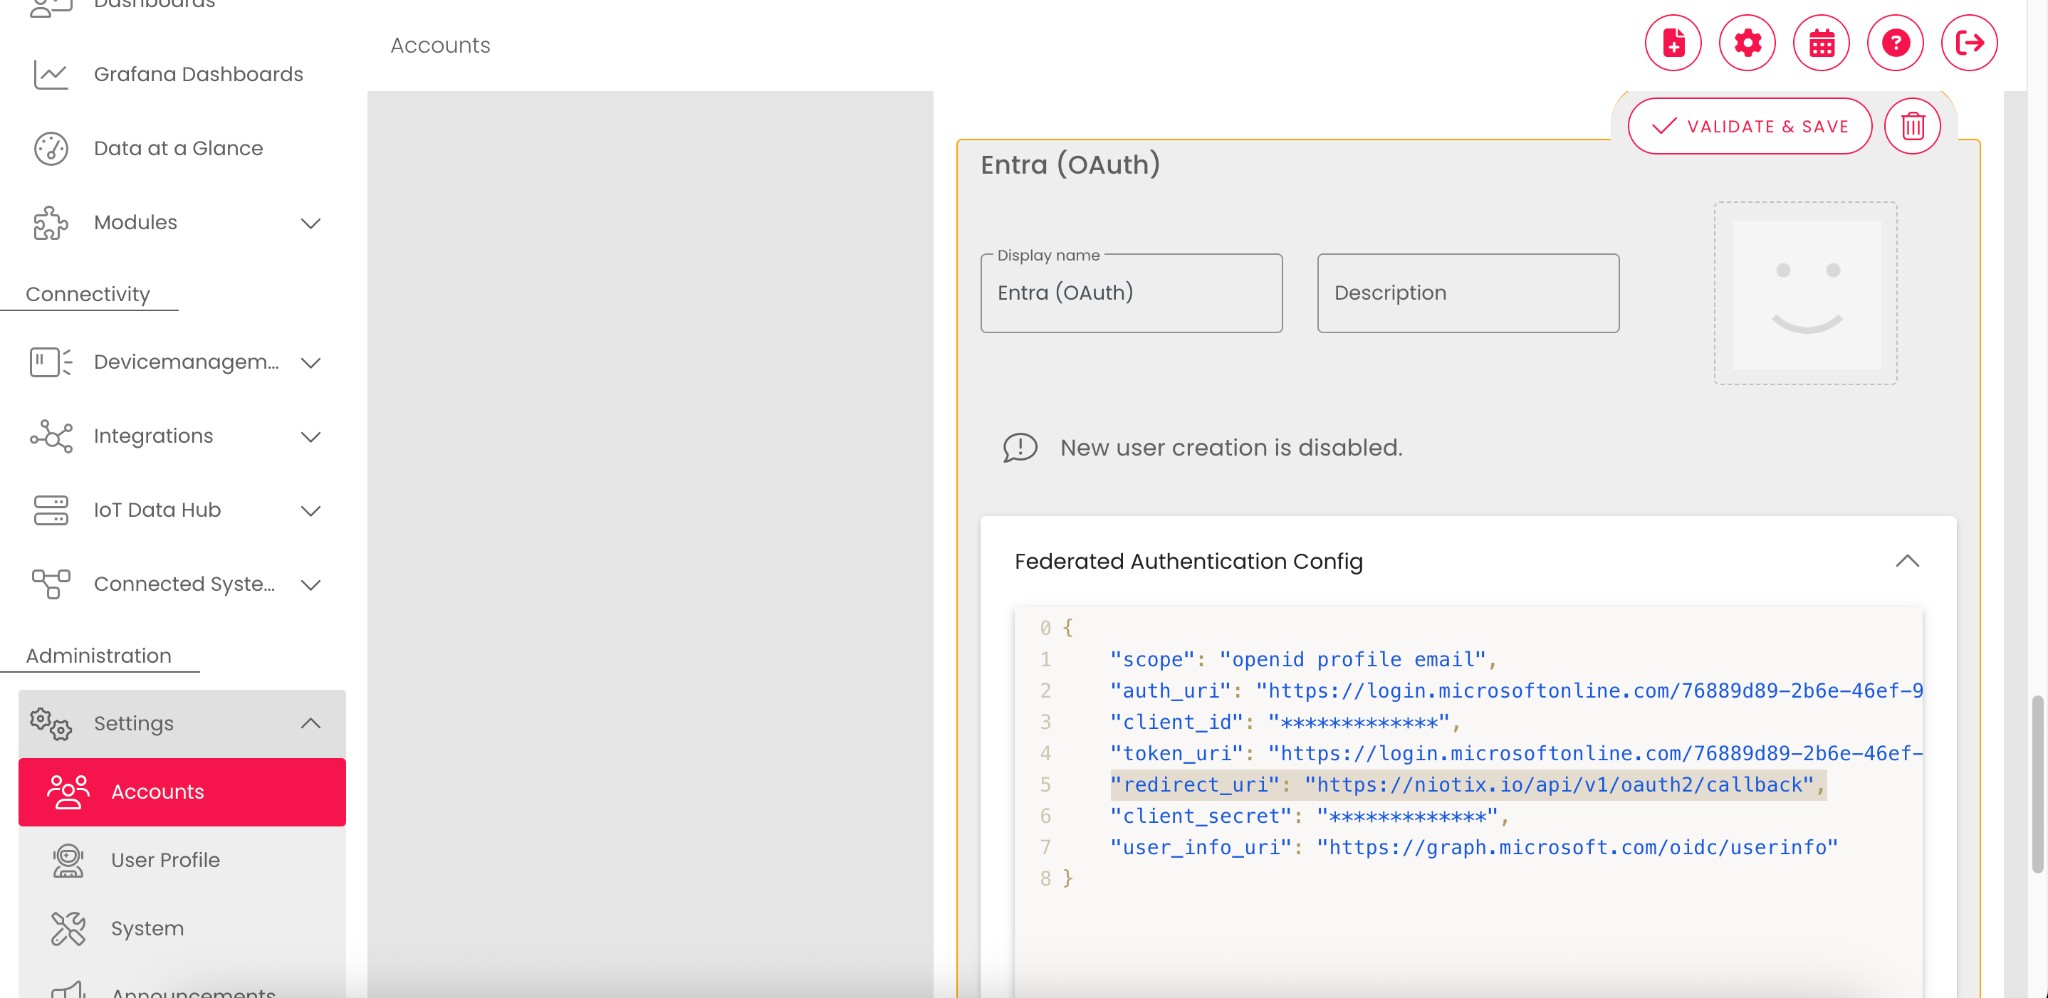Viewport: 2048px width, 998px height.
Task: Click the Modules puzzle icon
Action: point(51,223)
